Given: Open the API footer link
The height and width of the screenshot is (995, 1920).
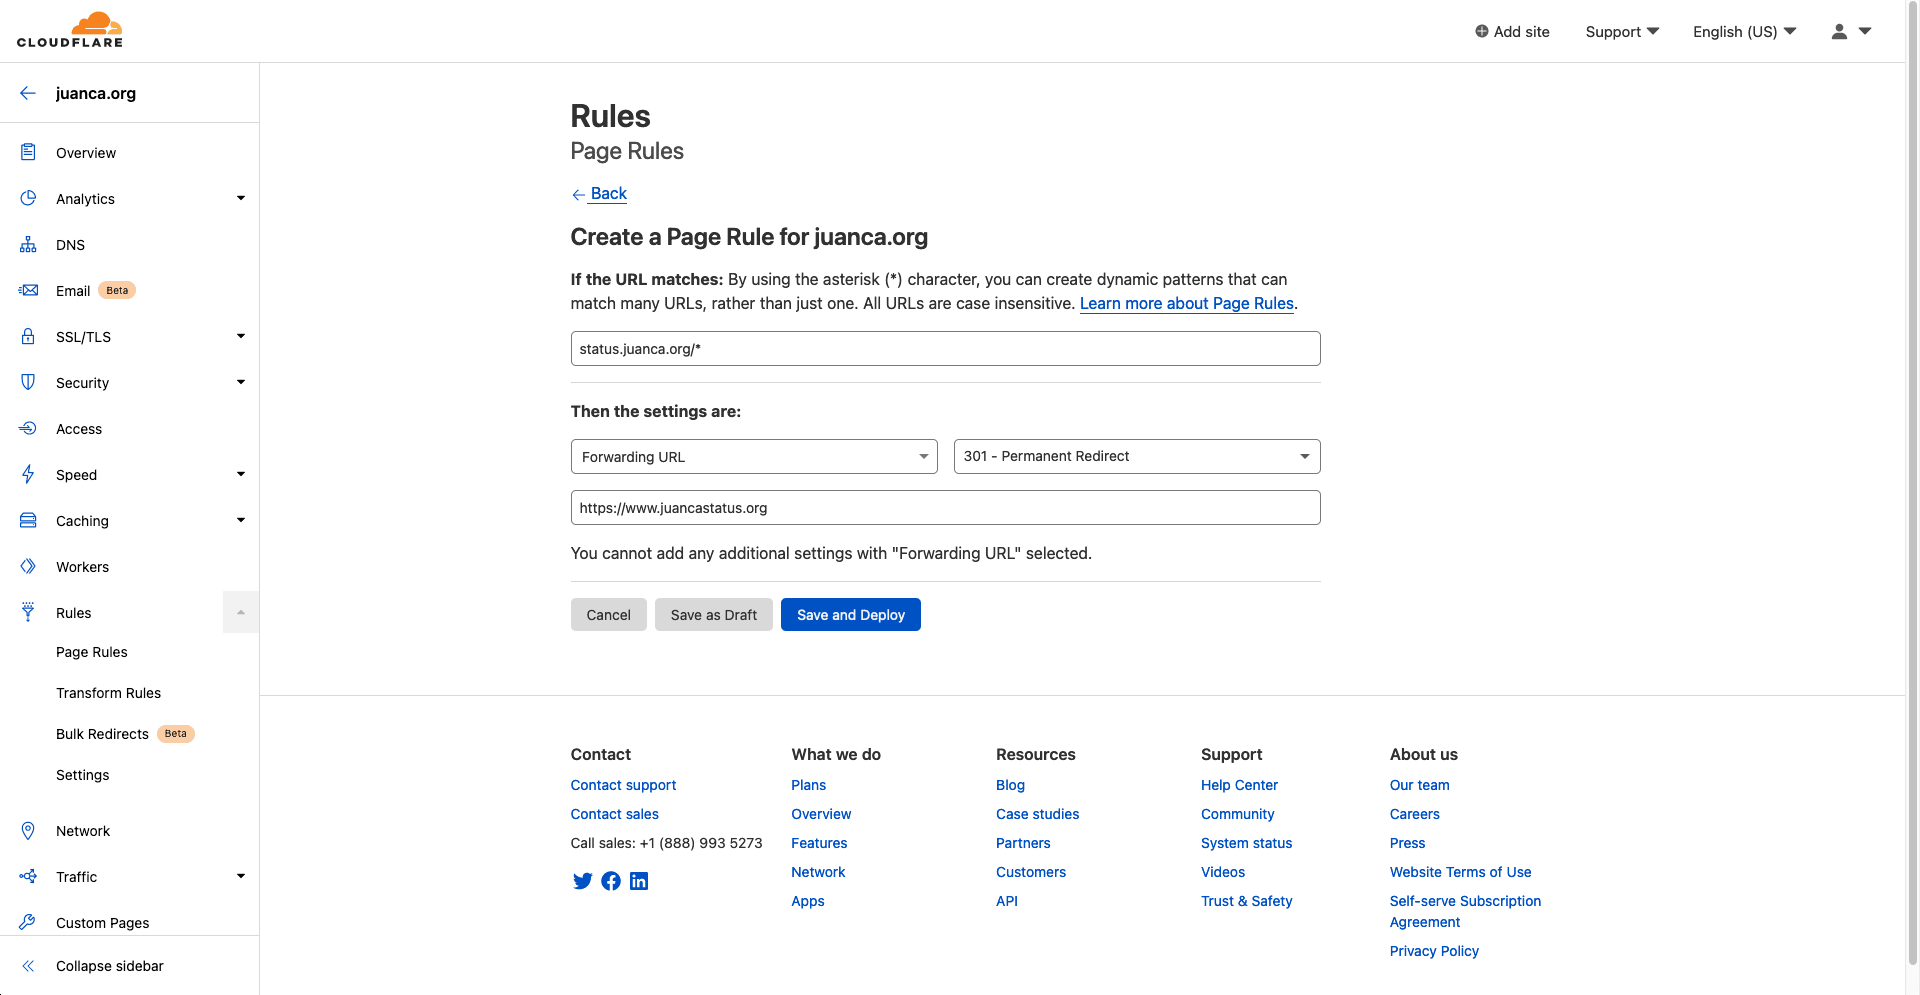Looking at the screenshot, I should (1006, 901).
